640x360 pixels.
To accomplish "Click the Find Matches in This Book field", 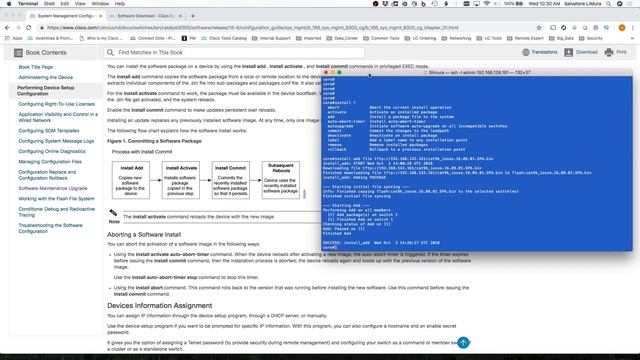I will (x=233, y=53).
